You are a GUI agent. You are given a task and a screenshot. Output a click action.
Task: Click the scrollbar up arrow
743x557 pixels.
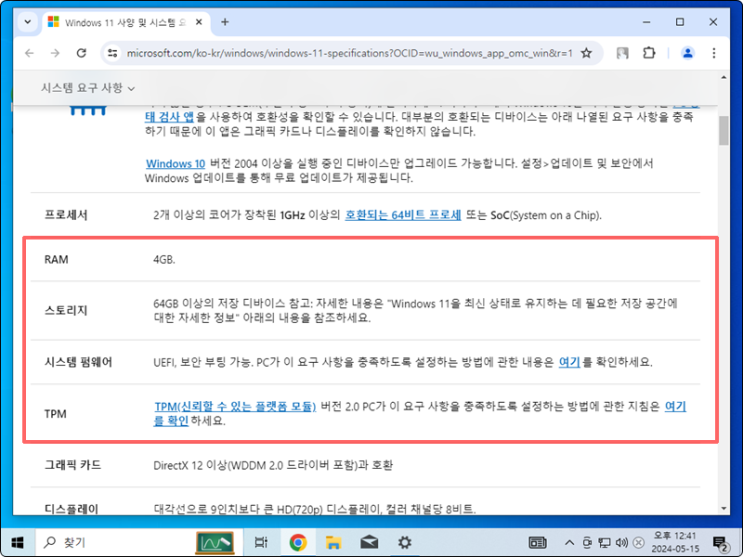pos(724,77)
